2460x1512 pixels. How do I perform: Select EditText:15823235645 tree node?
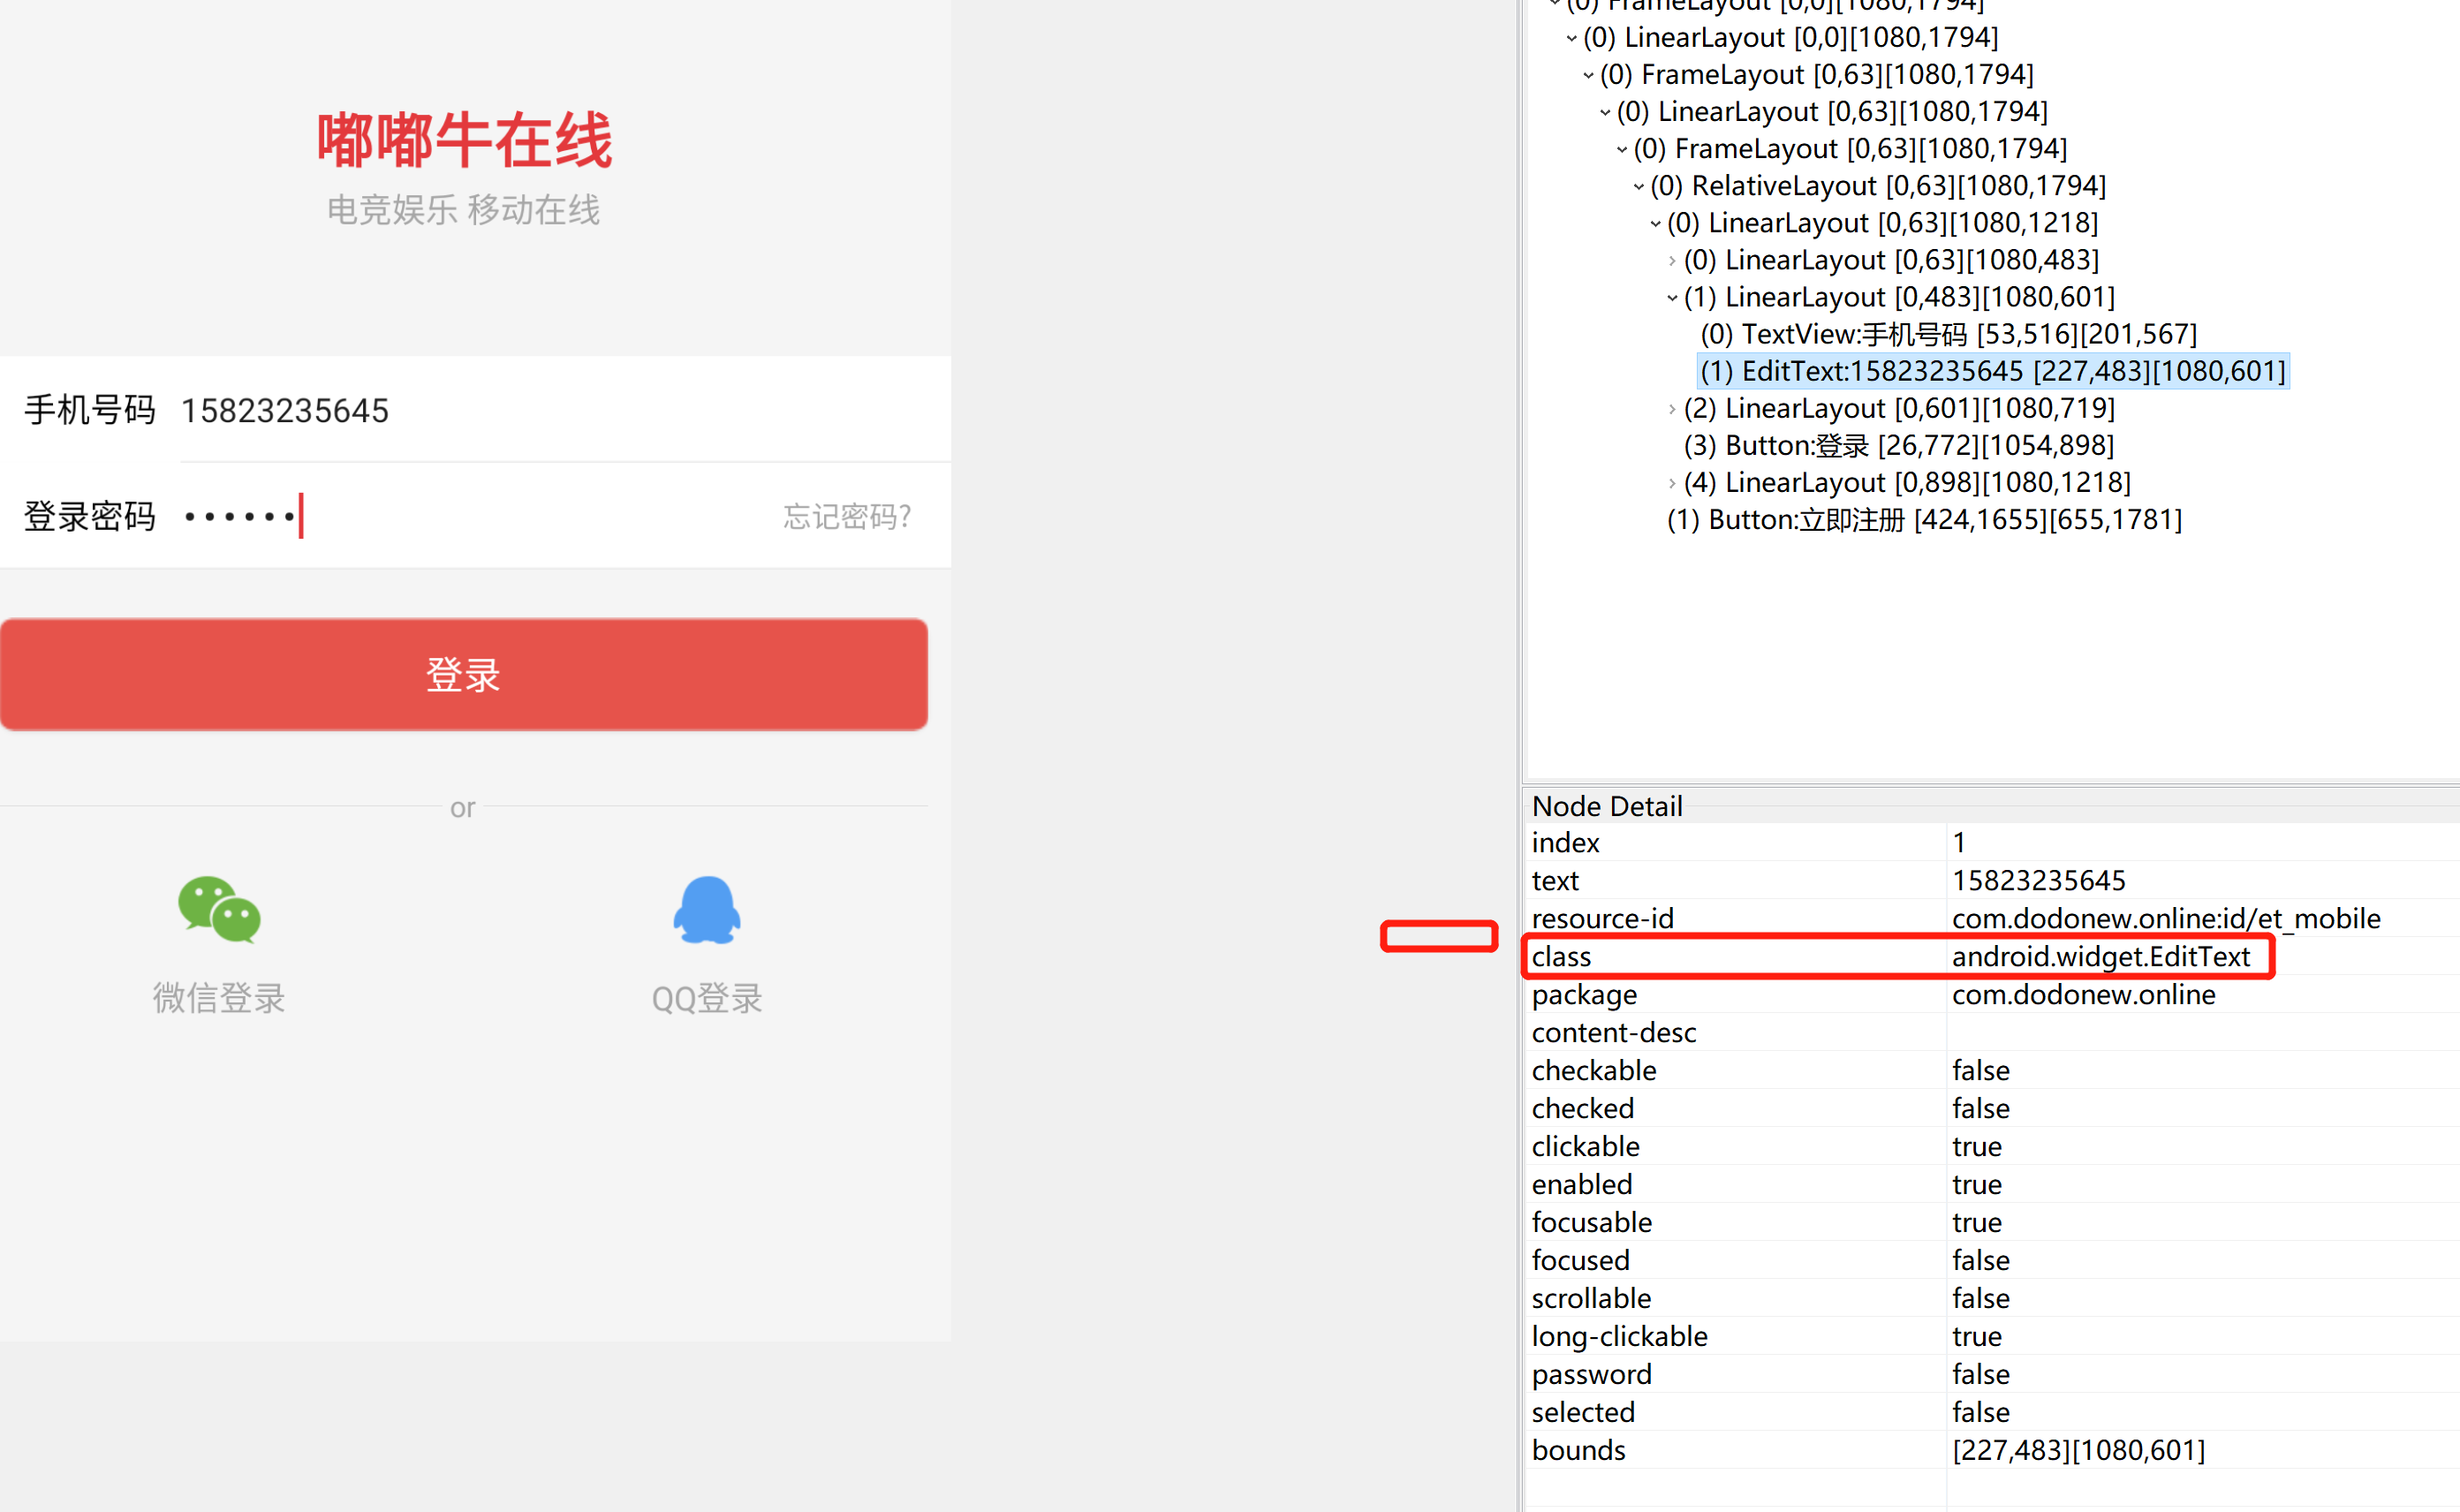coord(1993,371)
